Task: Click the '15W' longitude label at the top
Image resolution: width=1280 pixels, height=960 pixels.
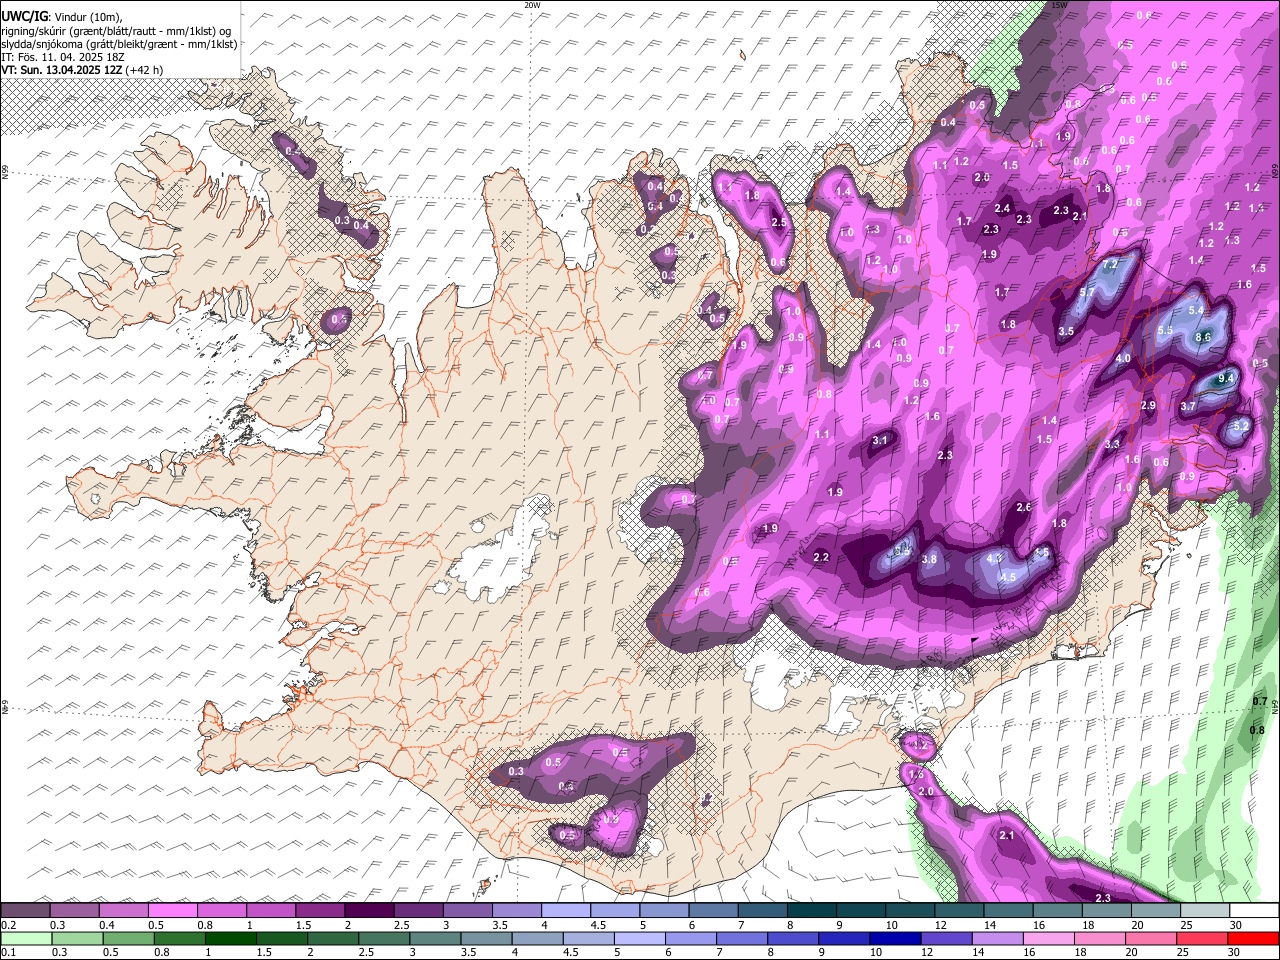Action: [1060, 5]
